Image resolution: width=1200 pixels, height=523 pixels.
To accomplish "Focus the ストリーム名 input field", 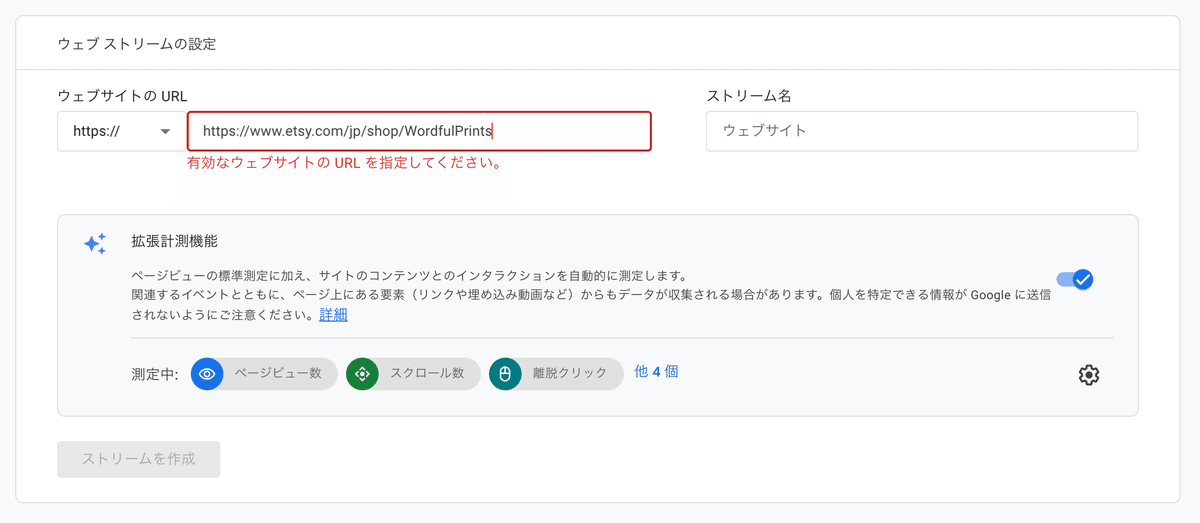I will pos(922,131).
